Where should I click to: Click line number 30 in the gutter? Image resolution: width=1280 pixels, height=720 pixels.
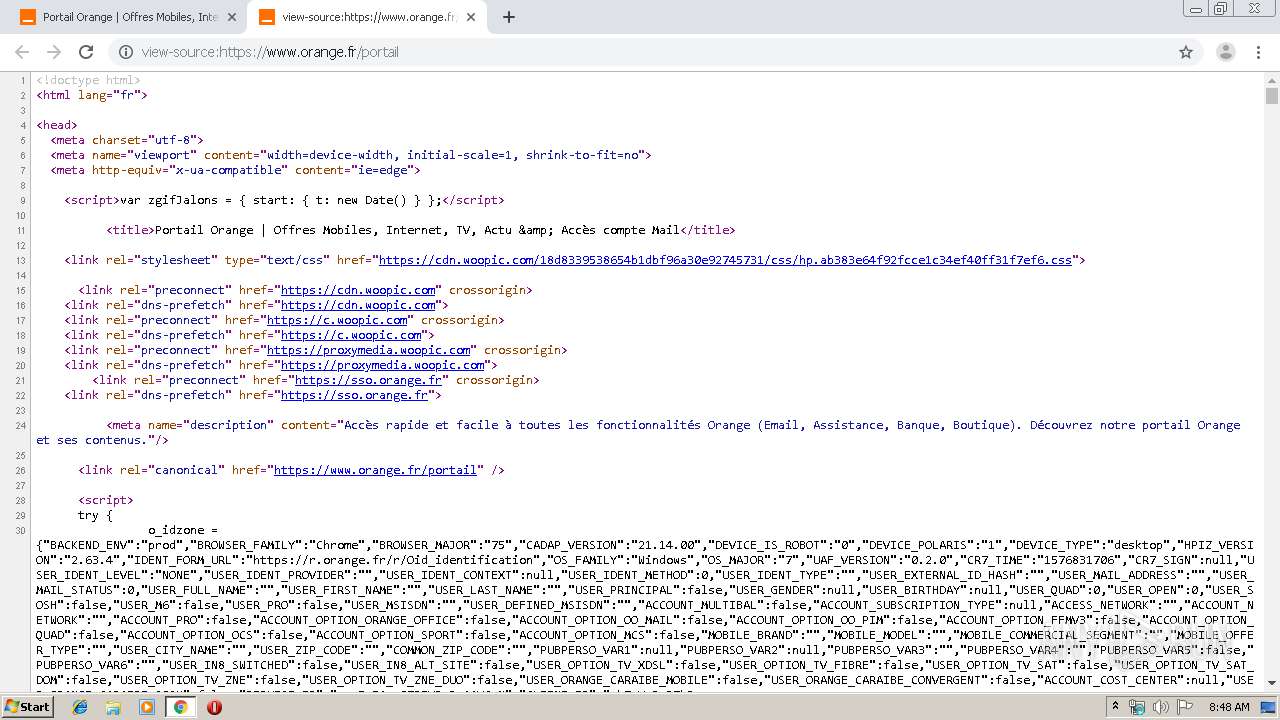point(21,530)
